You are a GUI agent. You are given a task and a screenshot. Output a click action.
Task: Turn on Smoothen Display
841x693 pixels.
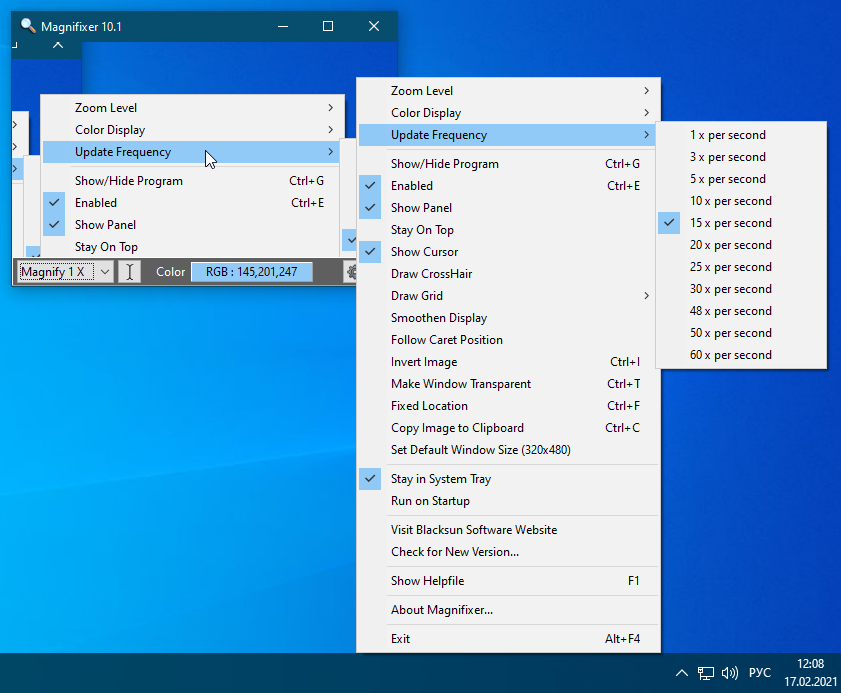click(x=508, y=318)
